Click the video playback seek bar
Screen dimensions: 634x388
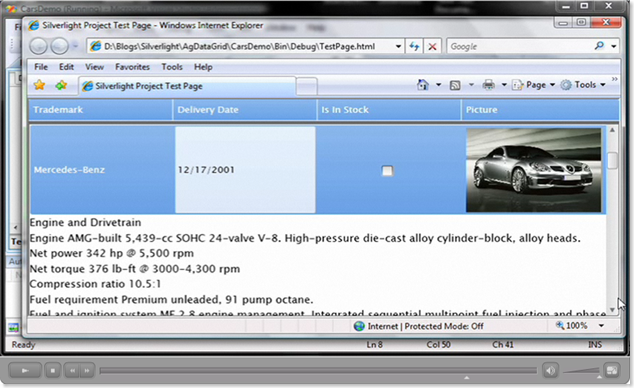tap(318, 370)
